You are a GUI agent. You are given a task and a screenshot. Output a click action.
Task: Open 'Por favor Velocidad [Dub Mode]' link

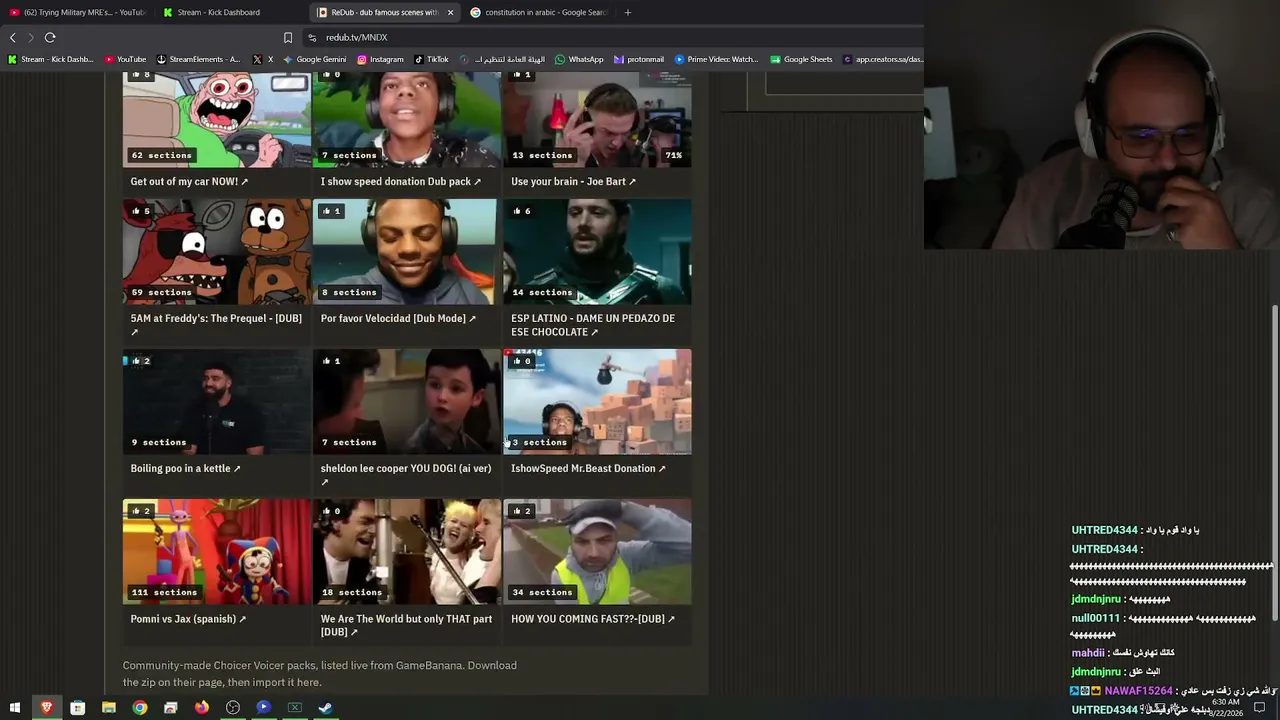398,319
